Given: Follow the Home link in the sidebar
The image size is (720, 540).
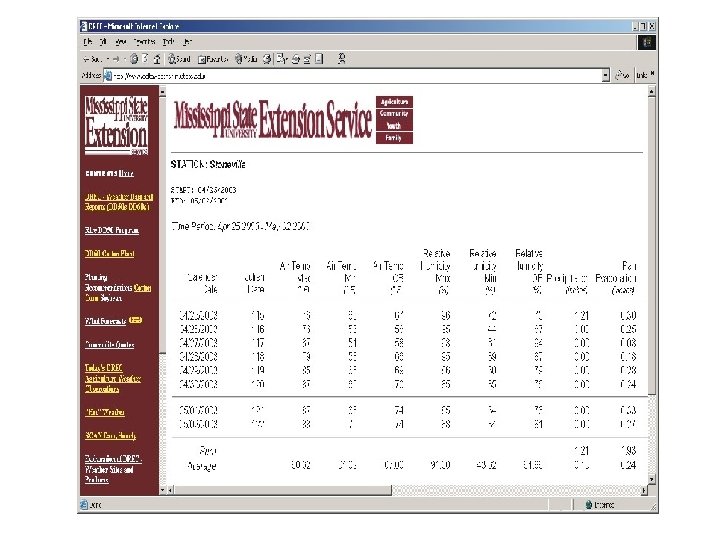Looking at the screenshot, I should tap(126, 174).
